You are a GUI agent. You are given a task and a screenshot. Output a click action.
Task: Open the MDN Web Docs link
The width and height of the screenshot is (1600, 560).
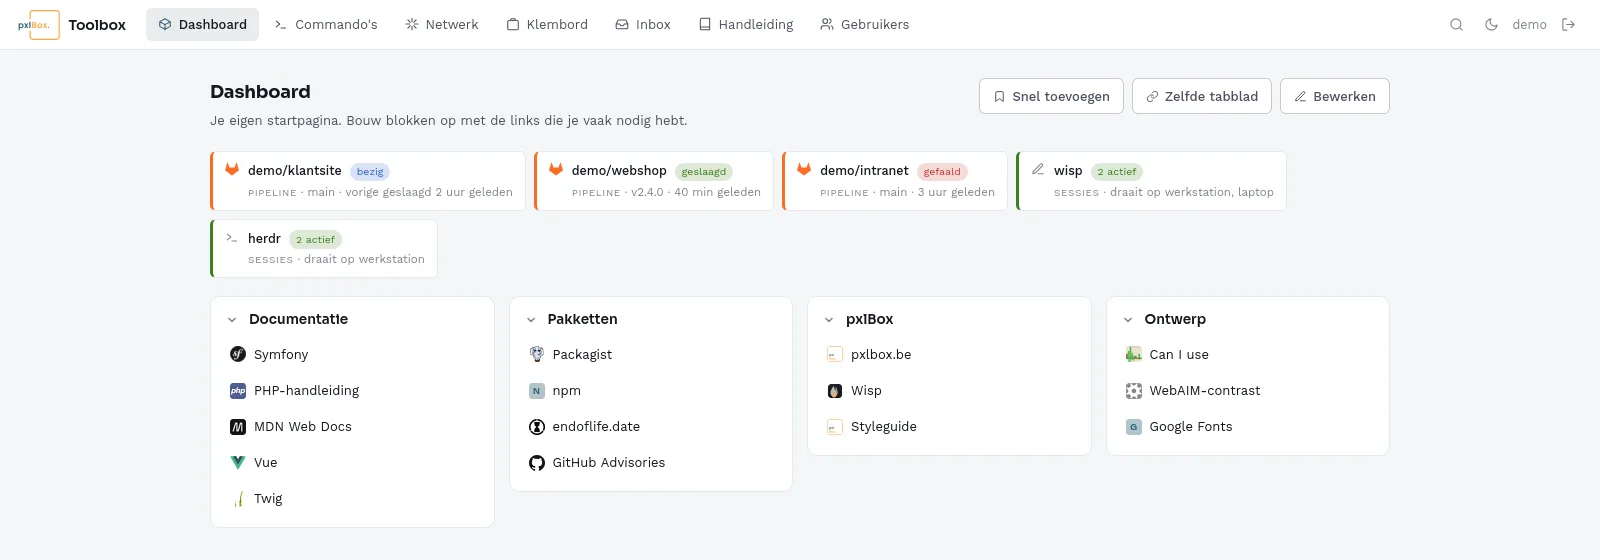[x=303, y=427]
